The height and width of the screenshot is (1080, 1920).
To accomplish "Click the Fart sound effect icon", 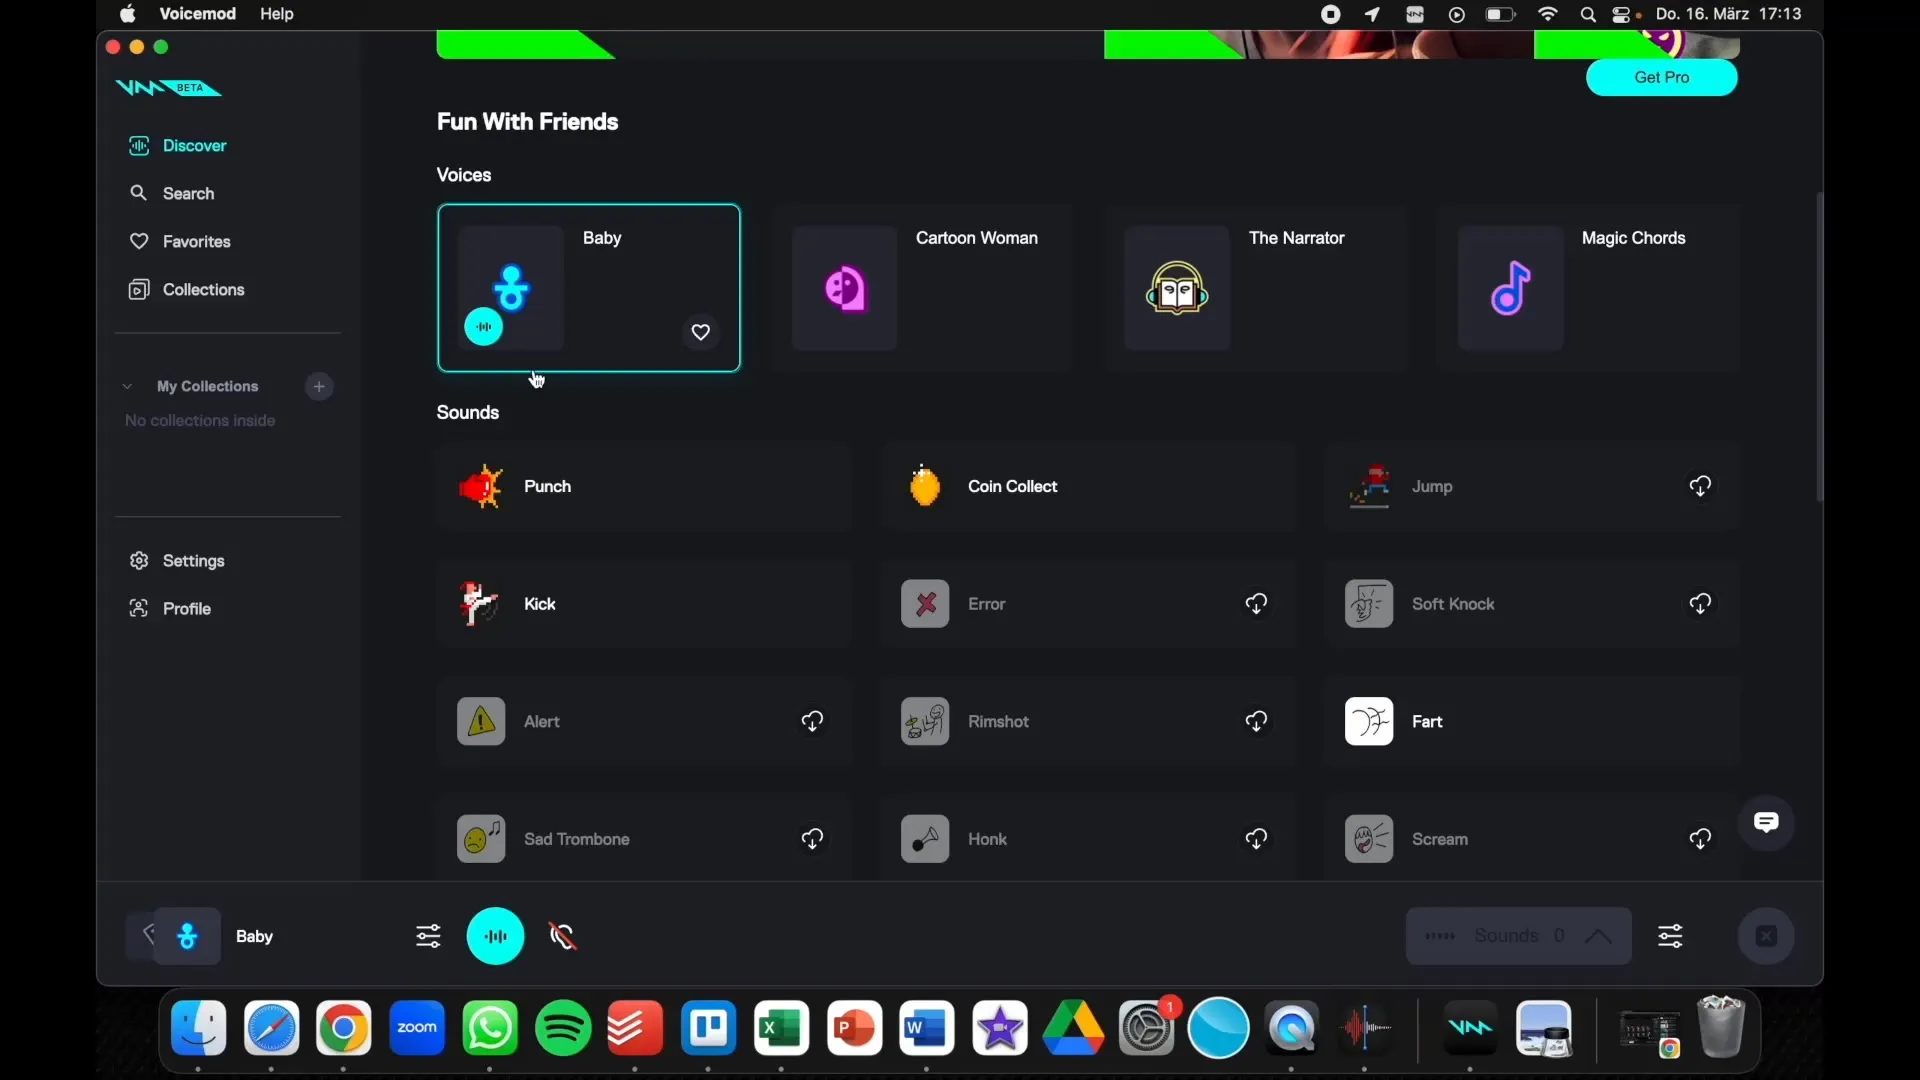I will tap(1369, 720).
